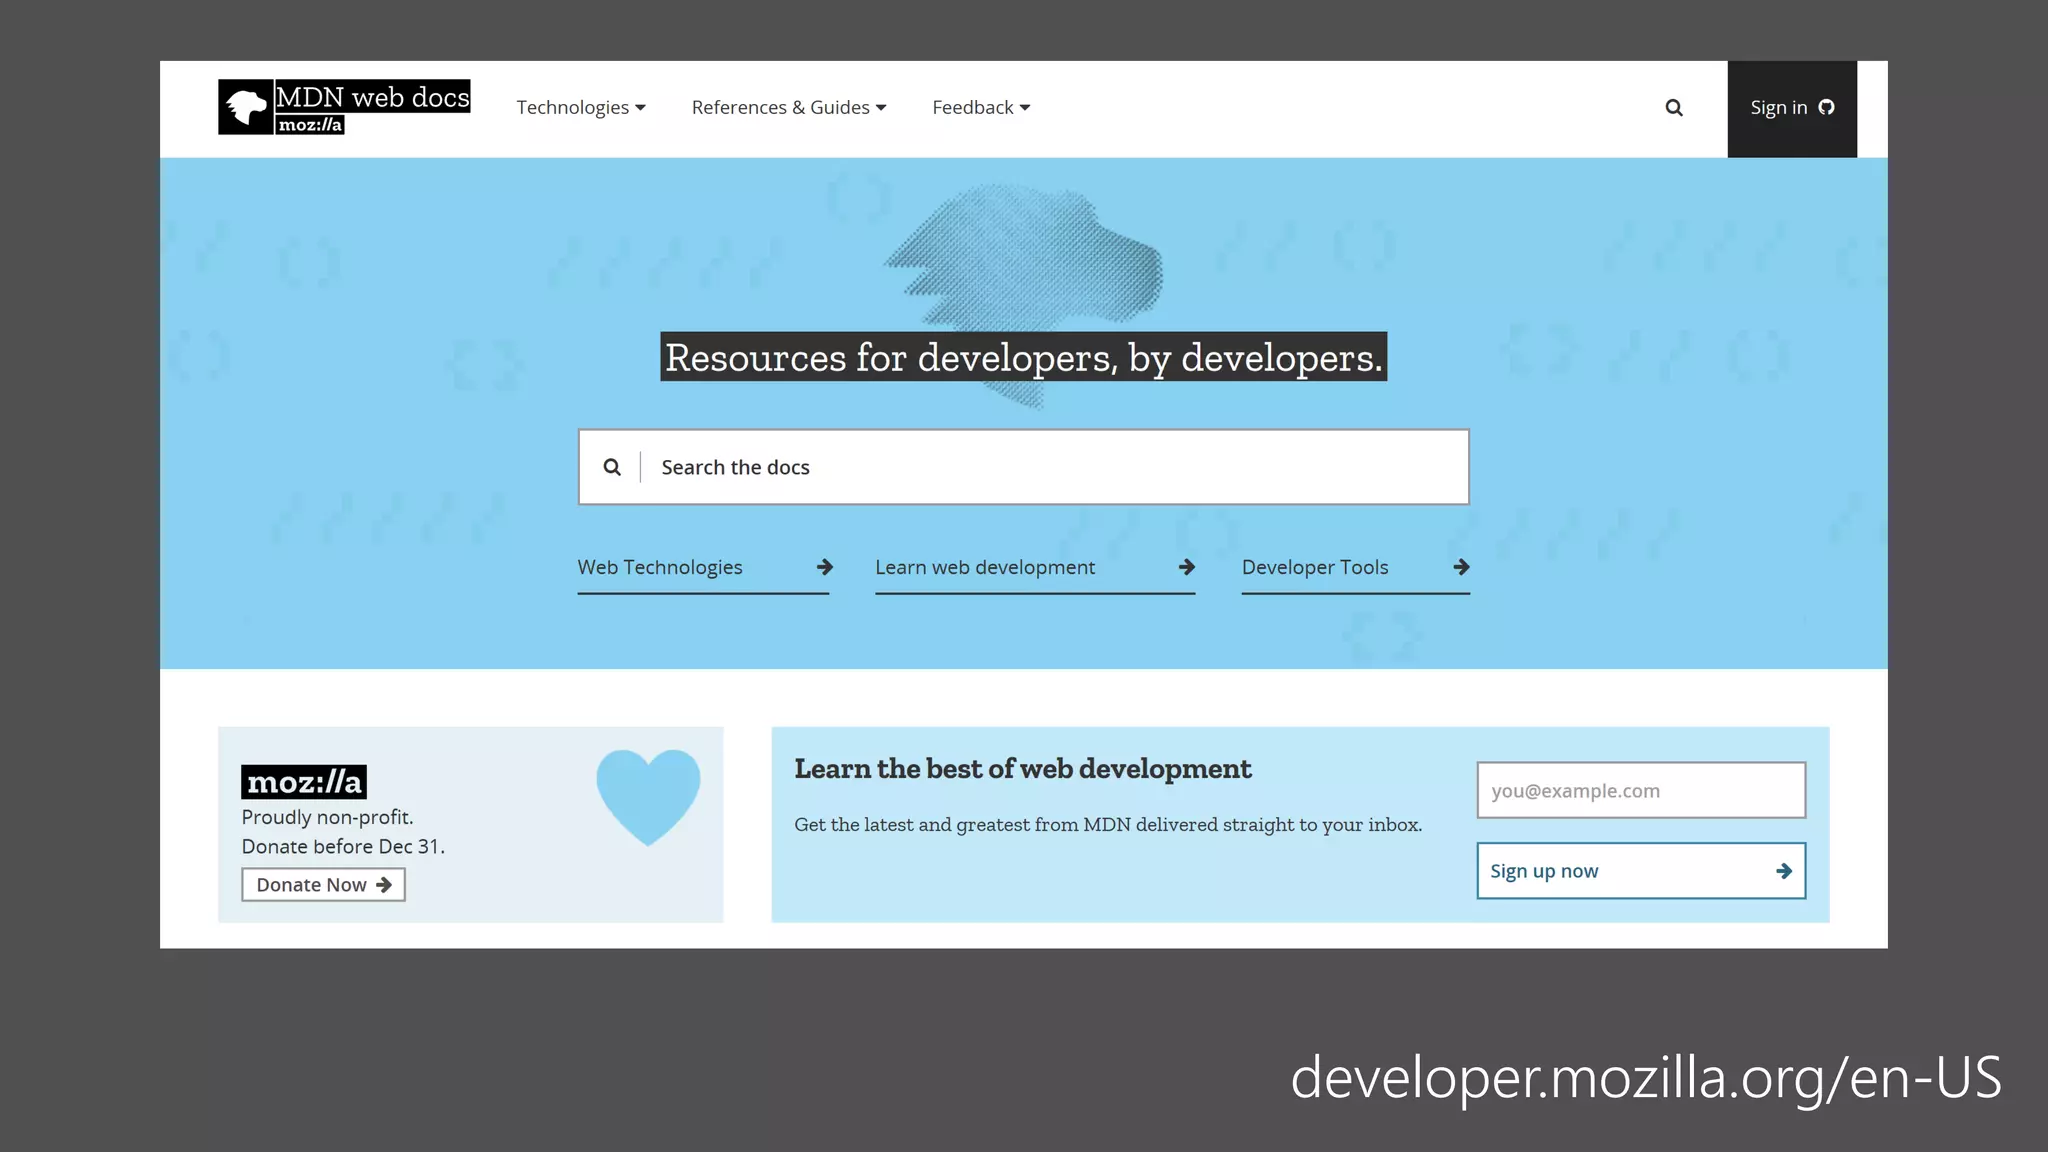Viewport: 2048px width, 1152px height.
Task: Open search via header magnifier icon
Action: [x=1674, y=108]
